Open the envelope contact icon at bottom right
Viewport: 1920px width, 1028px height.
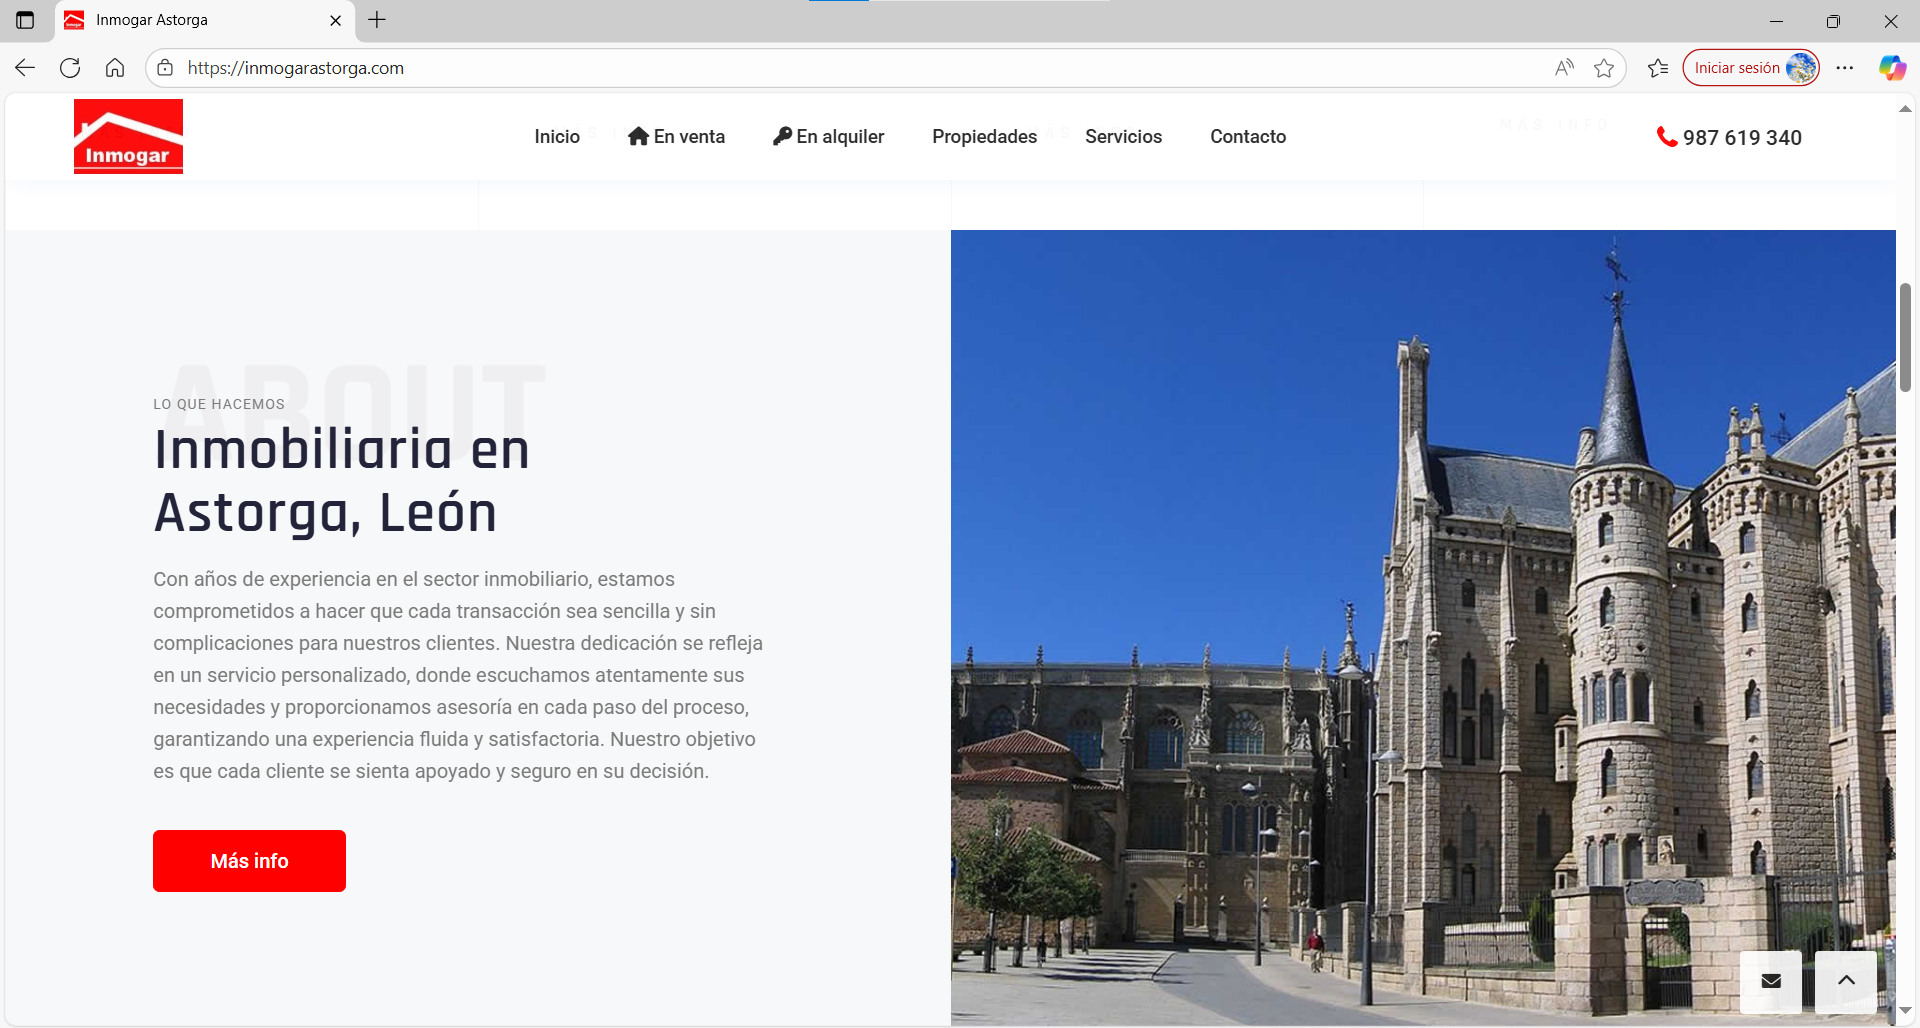point(1769,981)
